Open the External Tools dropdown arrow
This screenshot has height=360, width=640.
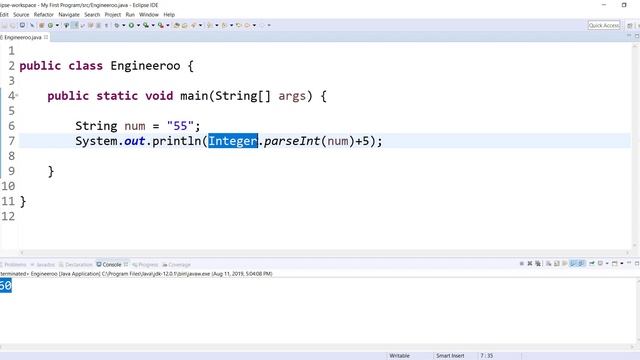click(168, 25)
